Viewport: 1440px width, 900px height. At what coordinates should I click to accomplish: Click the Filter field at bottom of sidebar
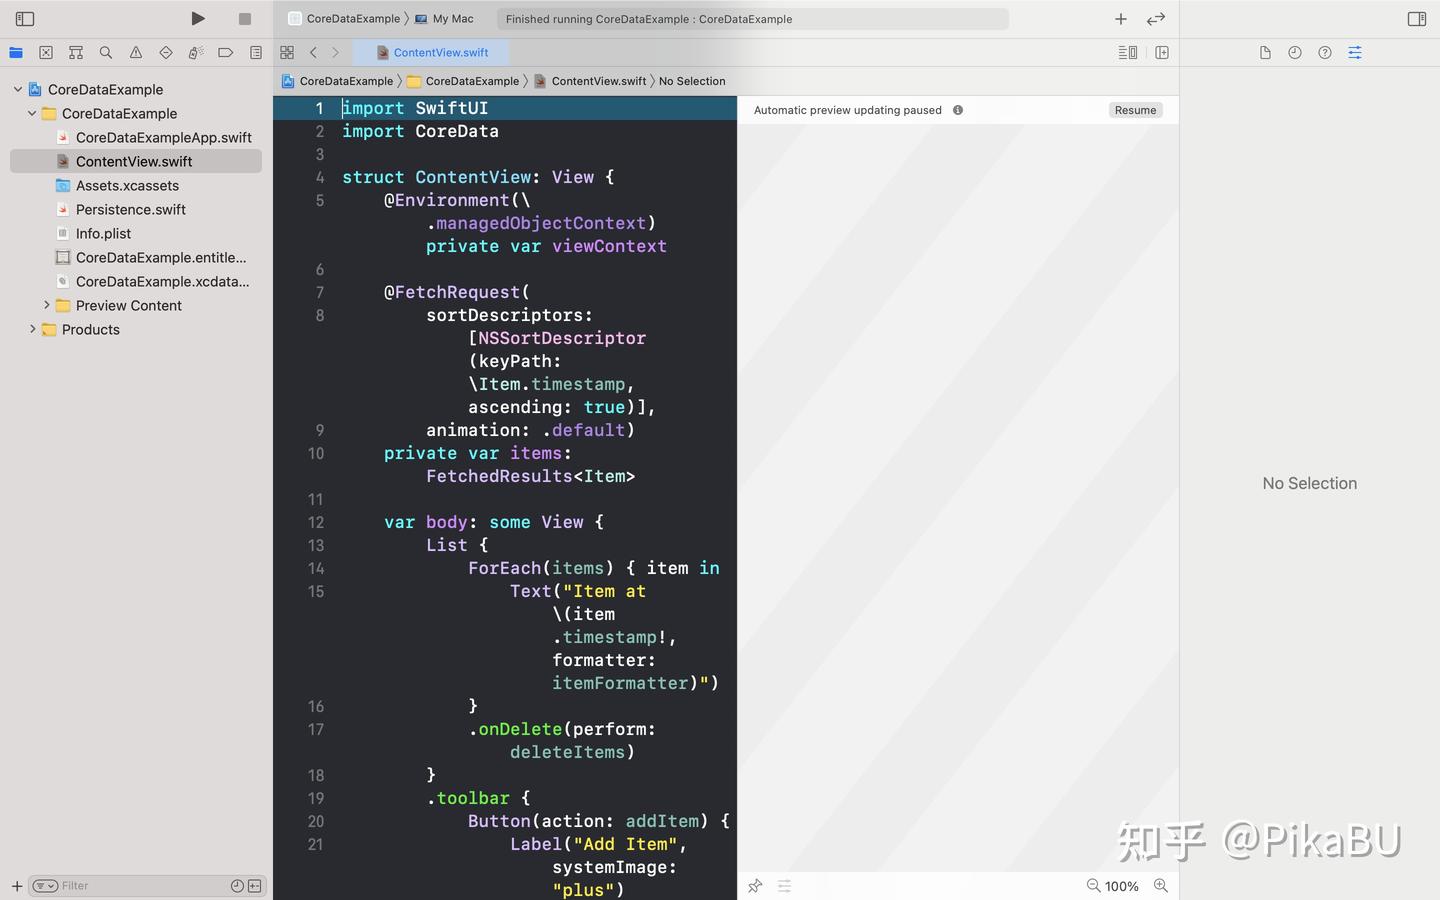click(x=90, y=885)
